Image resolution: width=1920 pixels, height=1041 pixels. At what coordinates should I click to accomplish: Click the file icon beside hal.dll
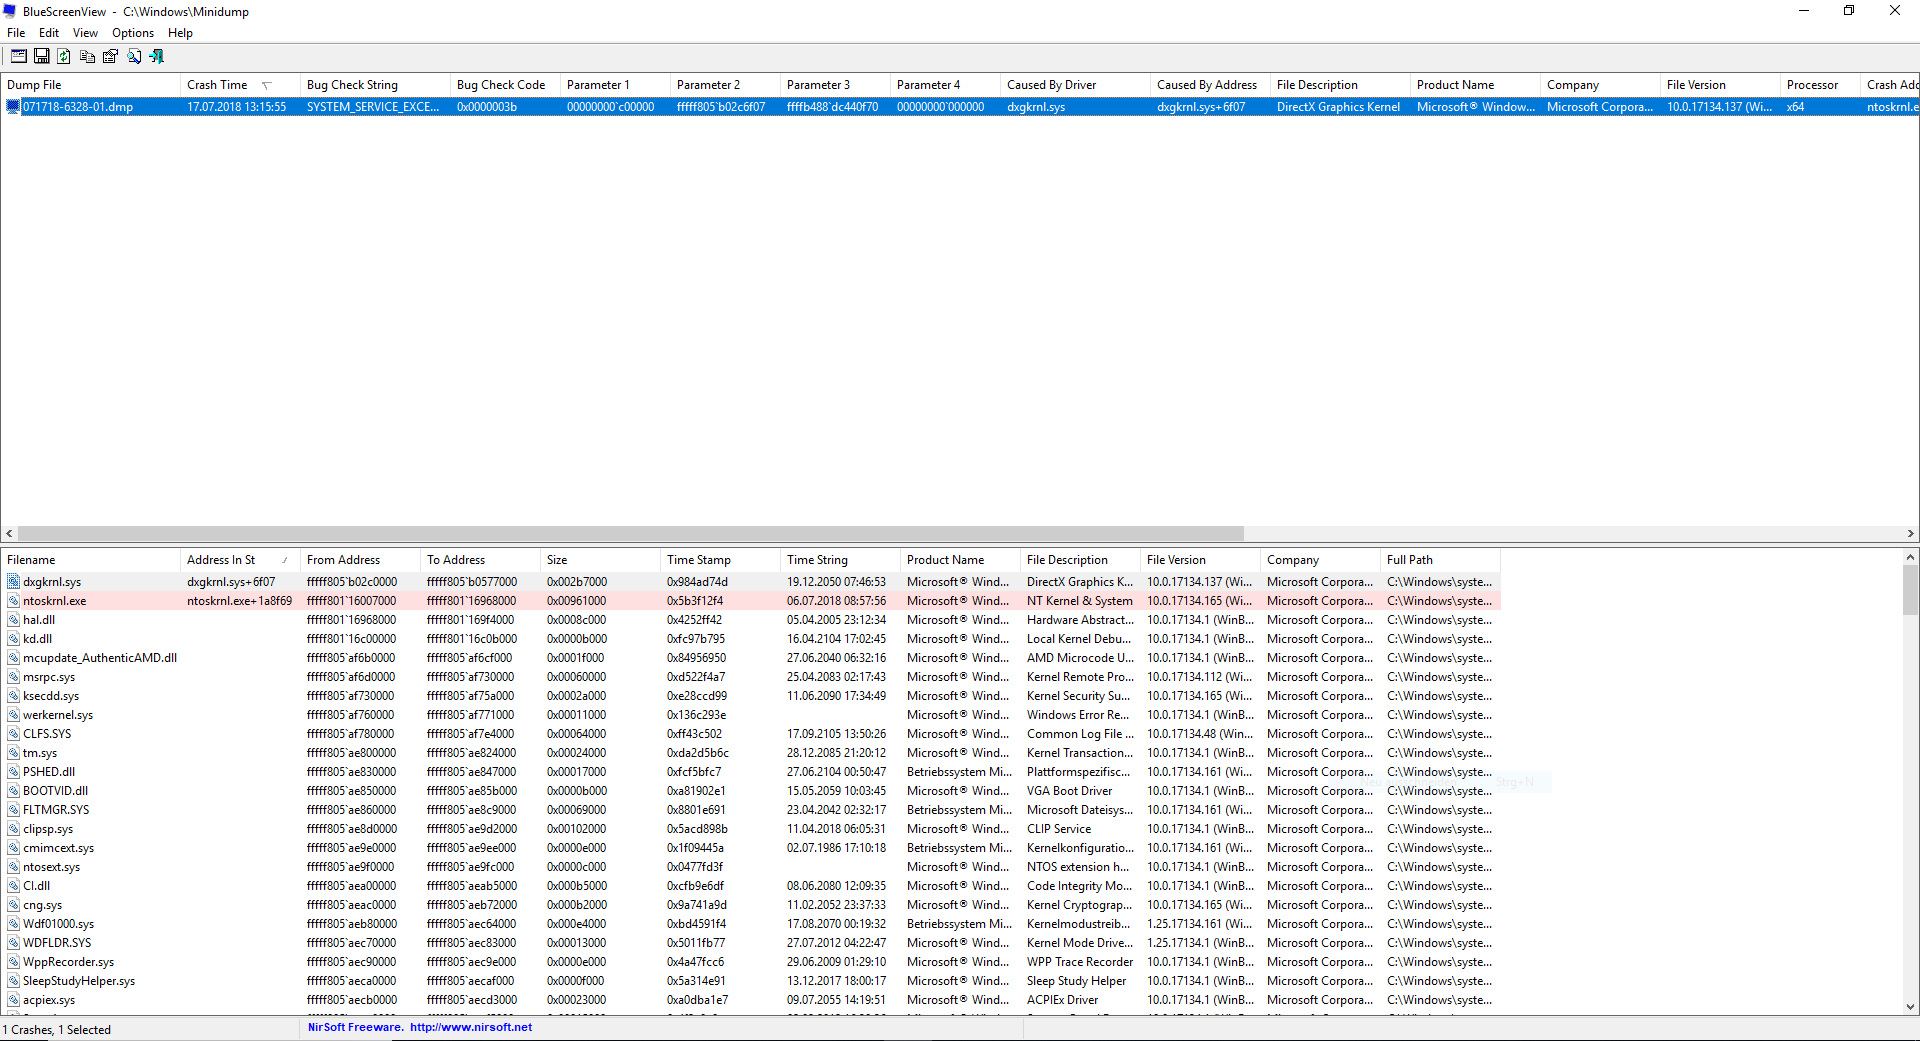(14, 620)
